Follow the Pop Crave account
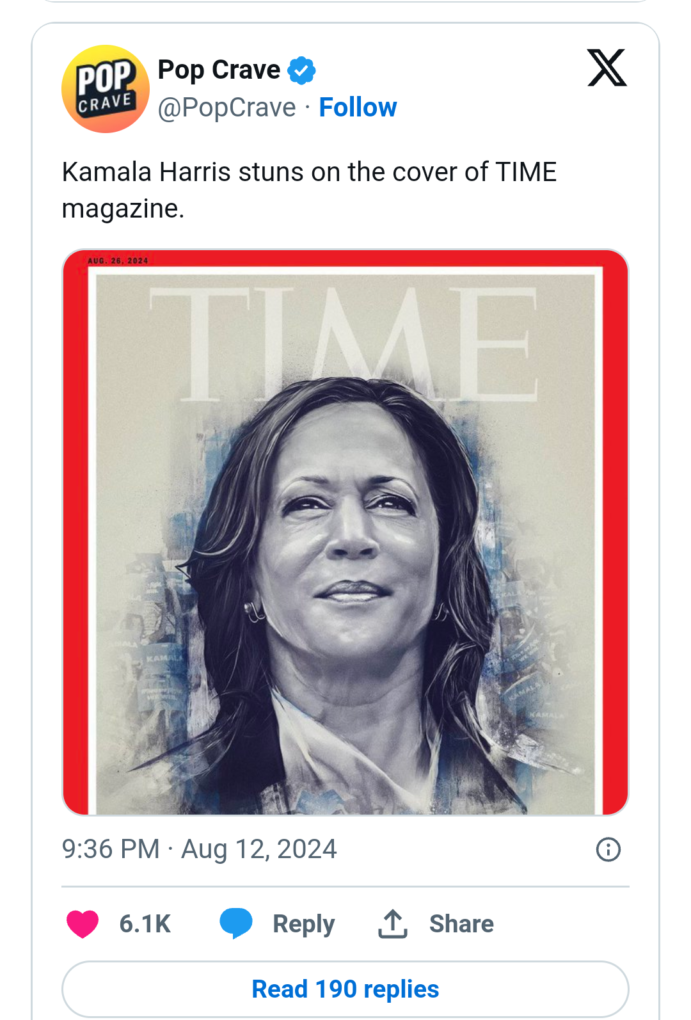Screen dimensions: 691x1020 357,108
